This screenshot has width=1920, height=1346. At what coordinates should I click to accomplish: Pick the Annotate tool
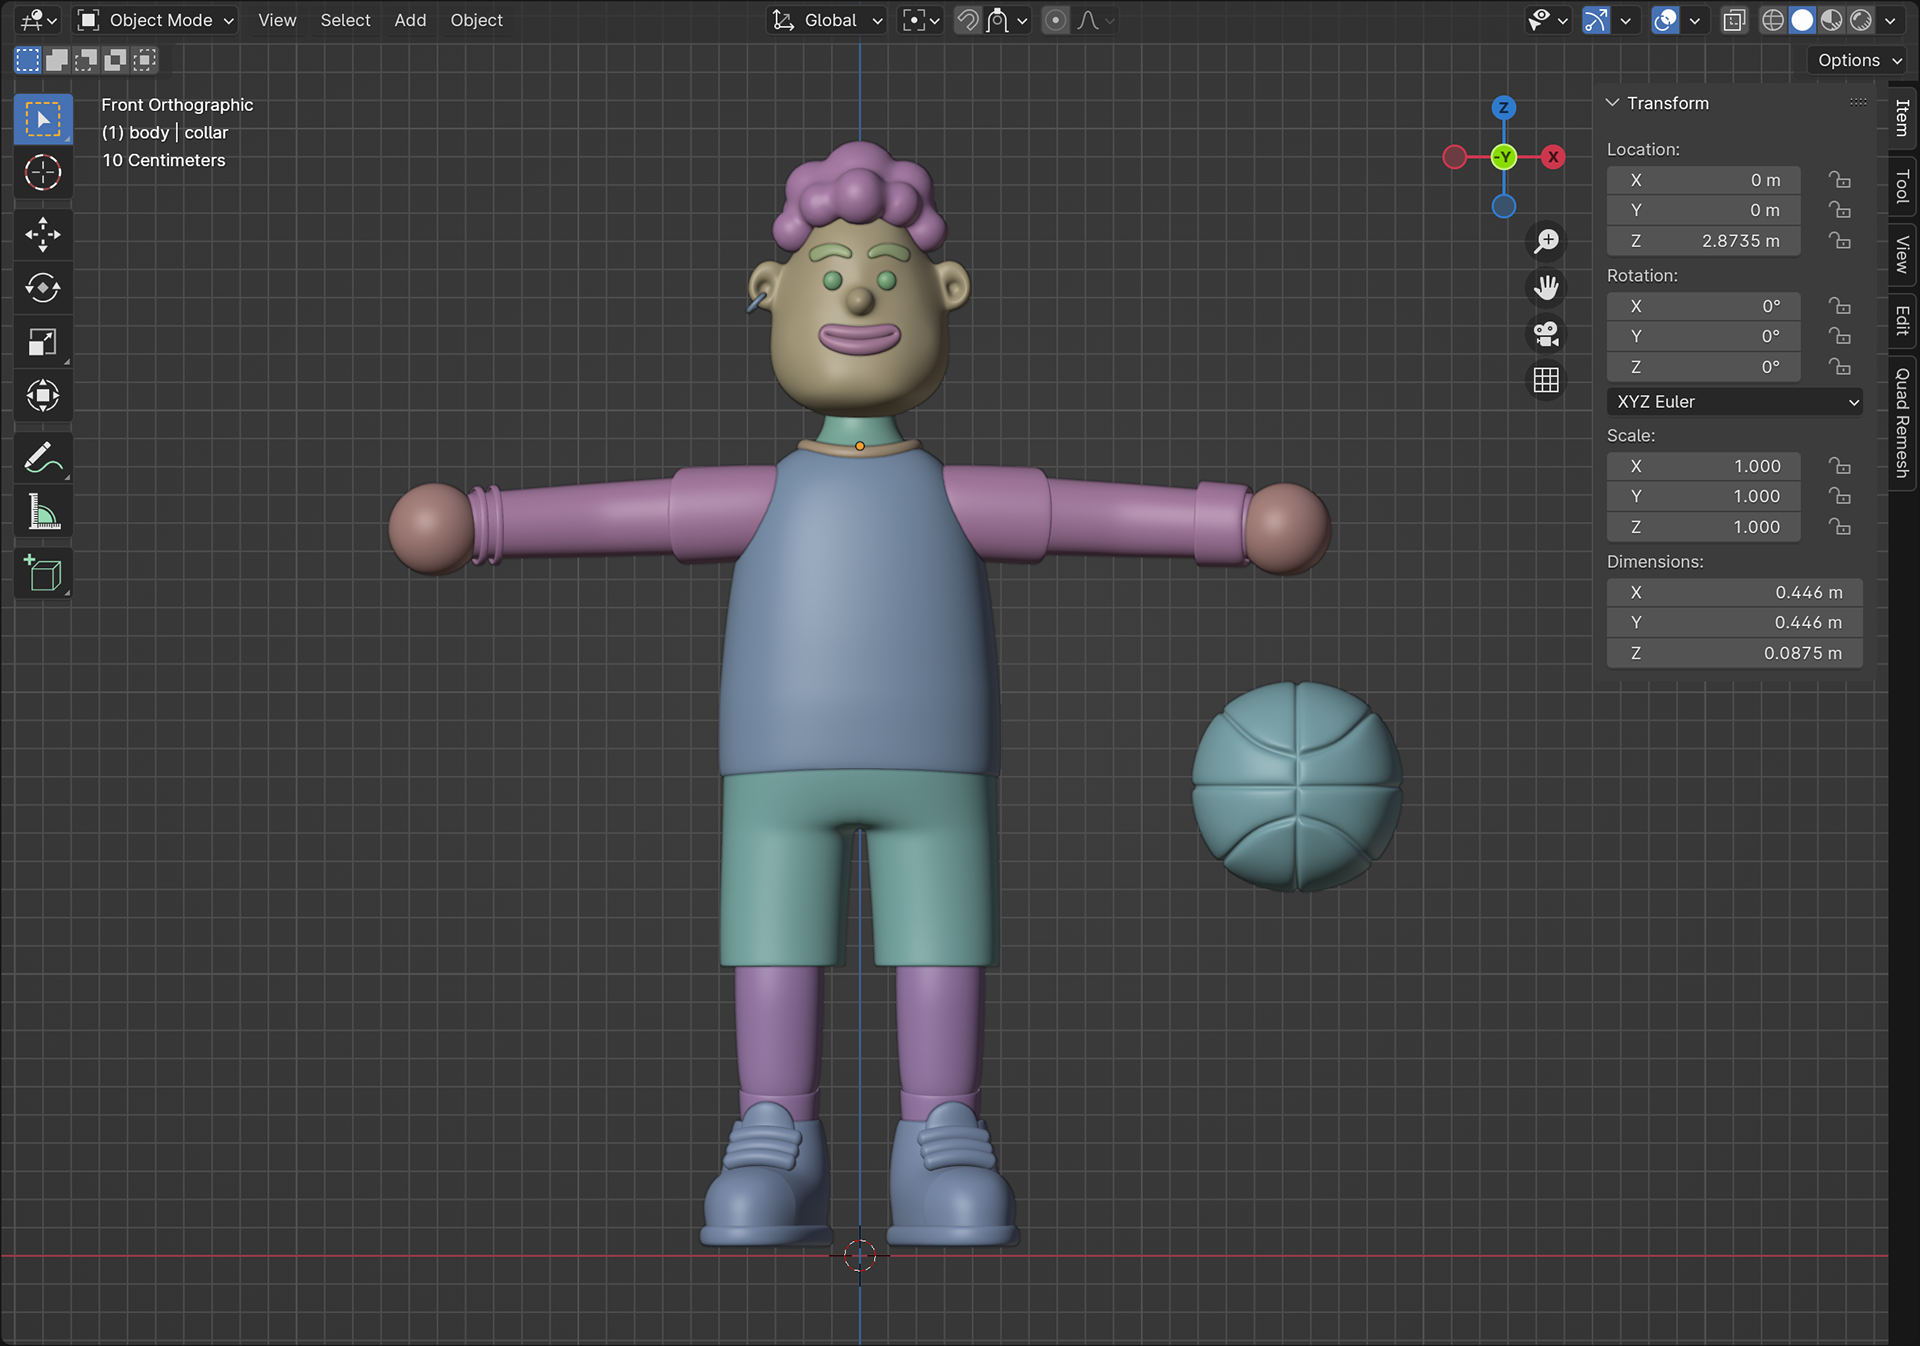pos(42,459)
